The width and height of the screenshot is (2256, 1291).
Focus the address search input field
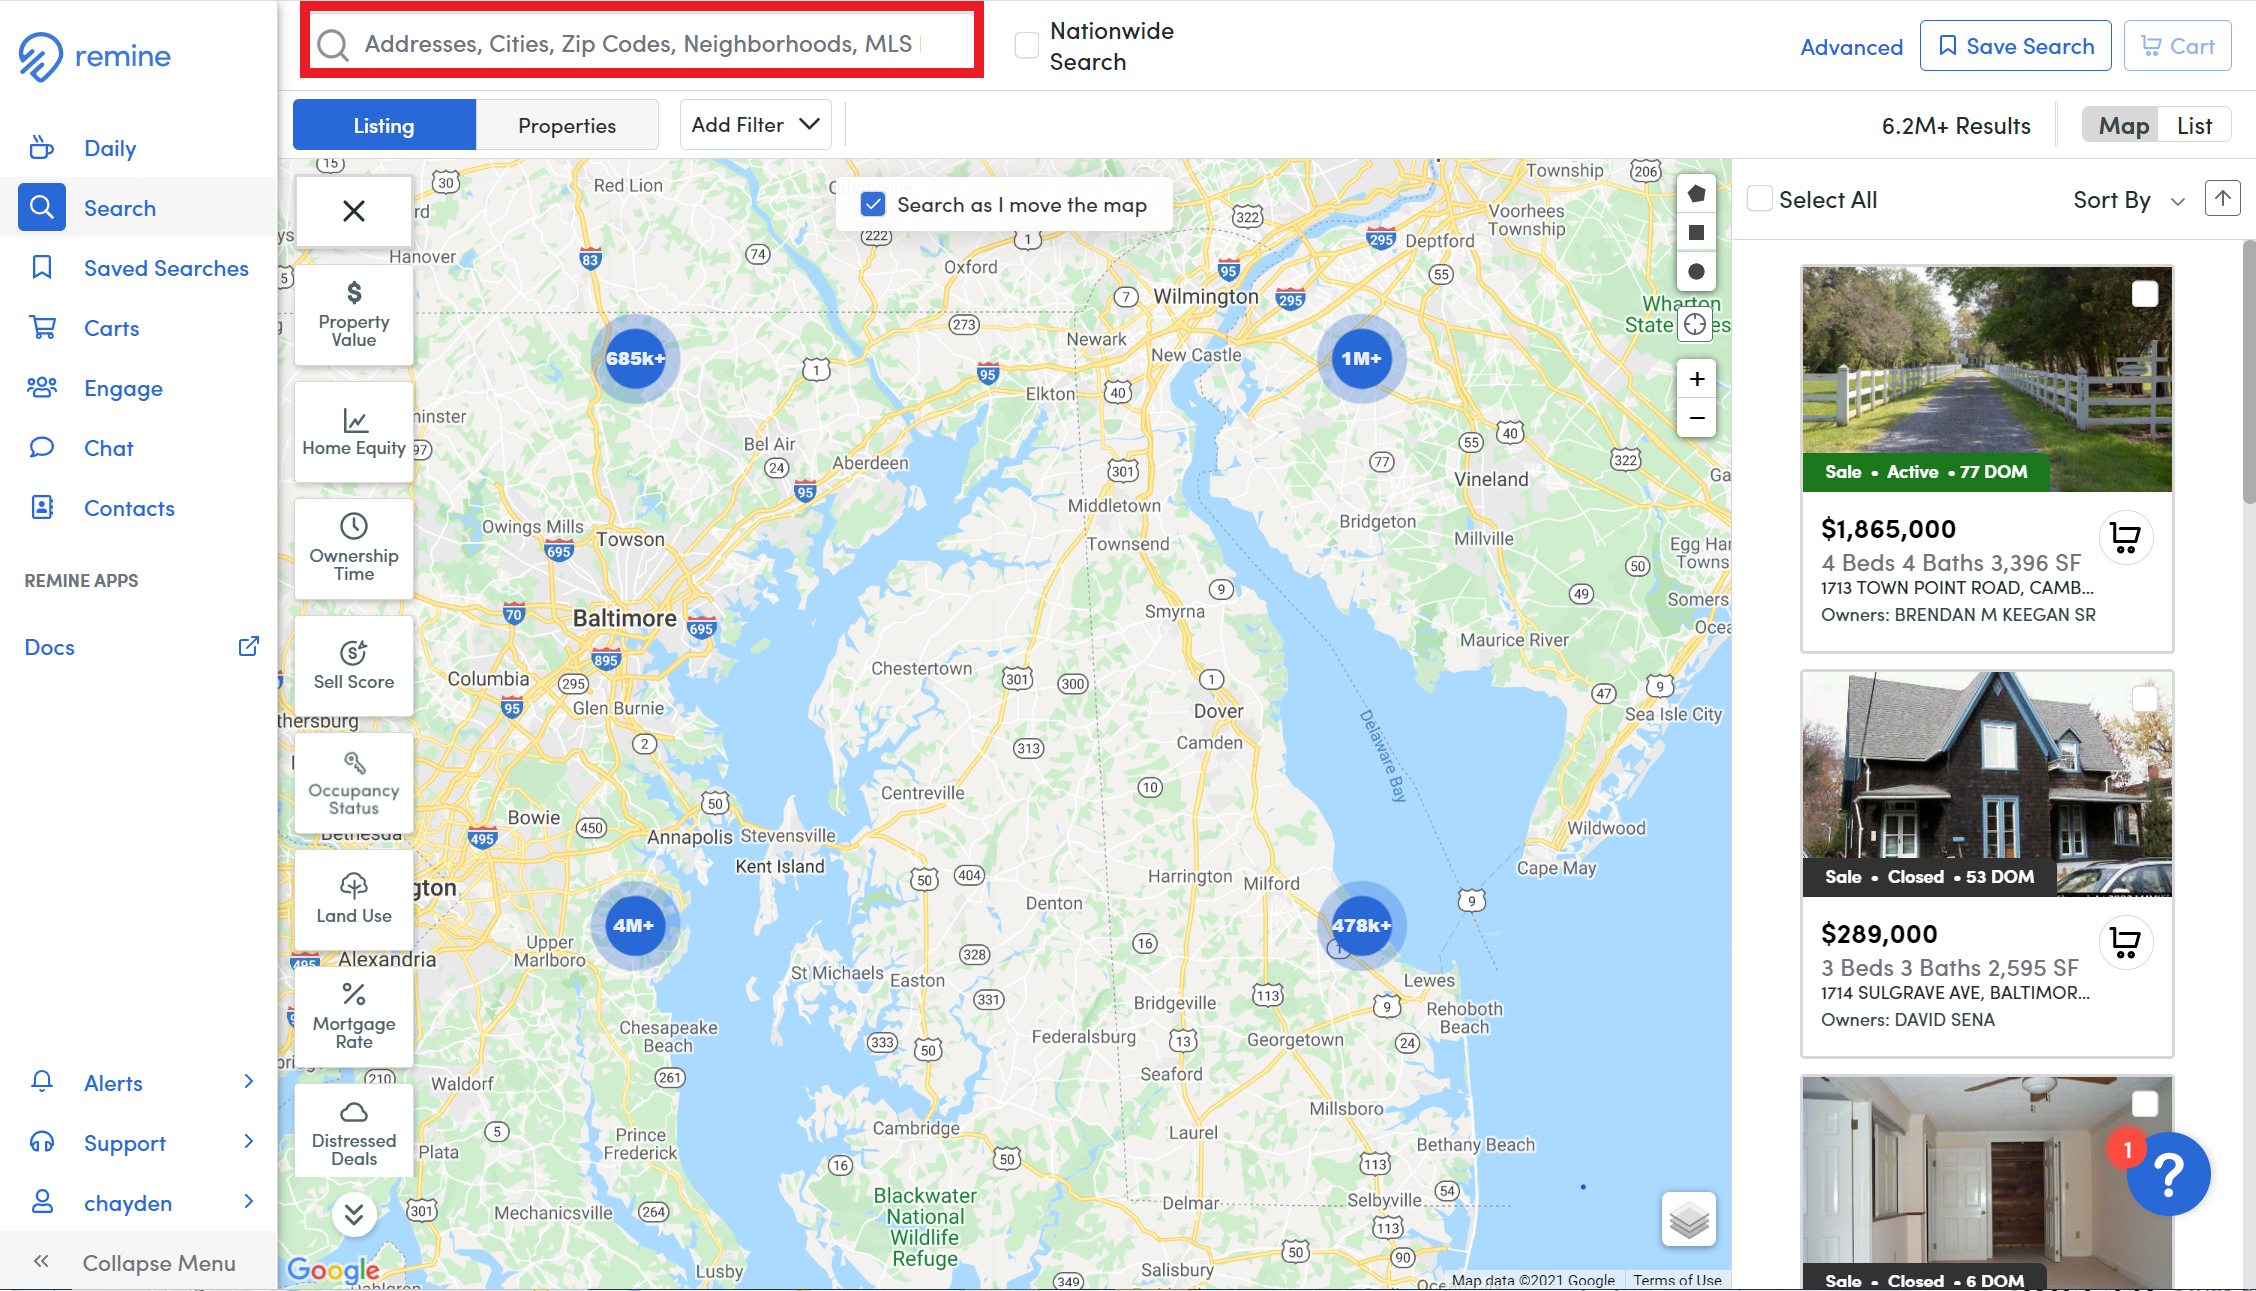pyautogui.click(x=642, y=44)
